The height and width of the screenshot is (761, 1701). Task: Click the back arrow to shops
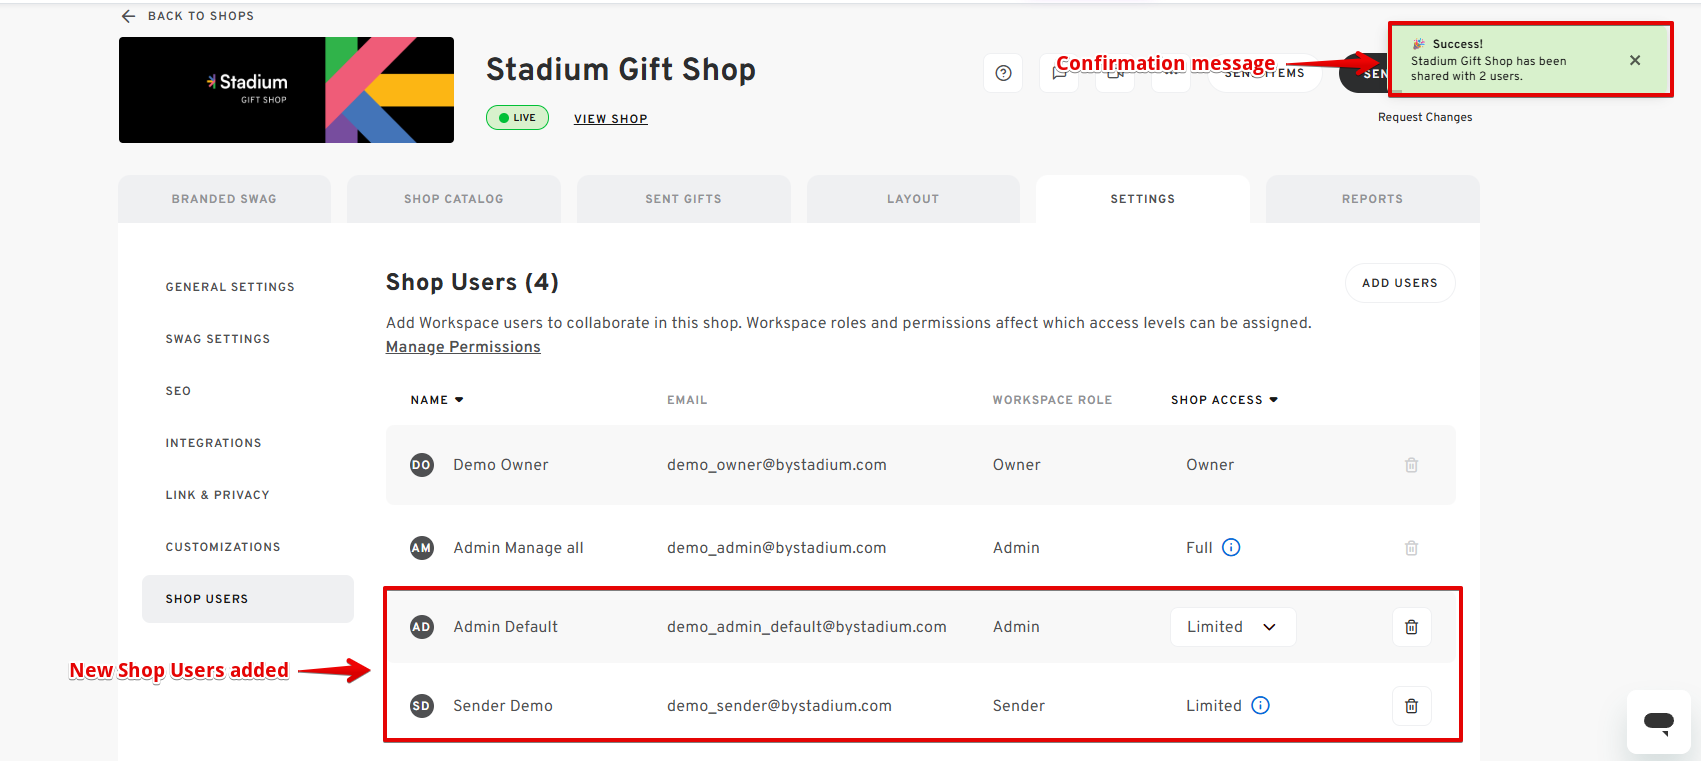click(x=128, y=16)
